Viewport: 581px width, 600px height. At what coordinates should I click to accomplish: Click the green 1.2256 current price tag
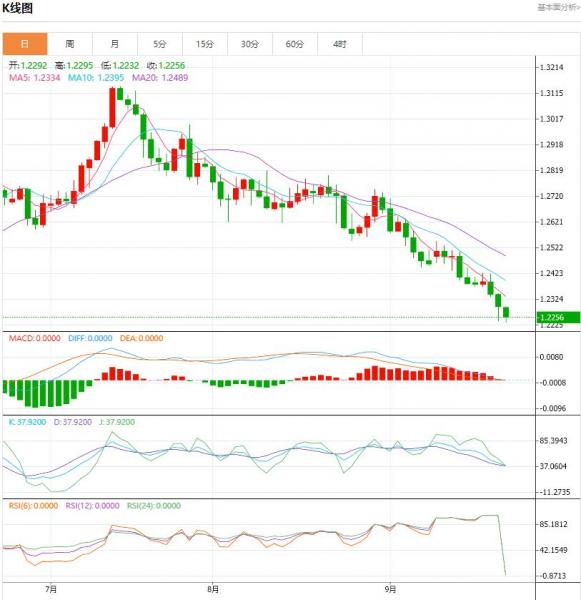558,317
